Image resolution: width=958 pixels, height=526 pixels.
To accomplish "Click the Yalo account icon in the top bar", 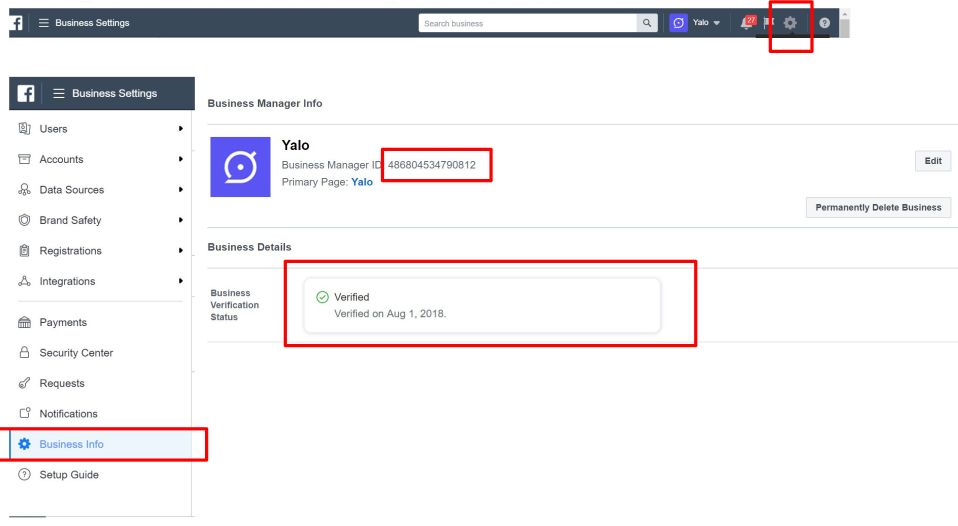I will click(x=678, y=23).
